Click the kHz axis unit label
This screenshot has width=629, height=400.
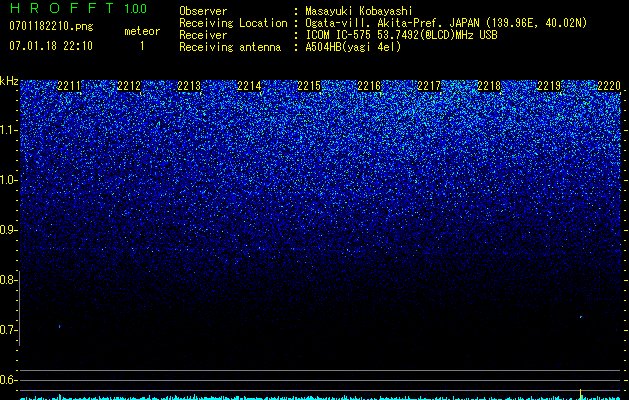point(9,81)
